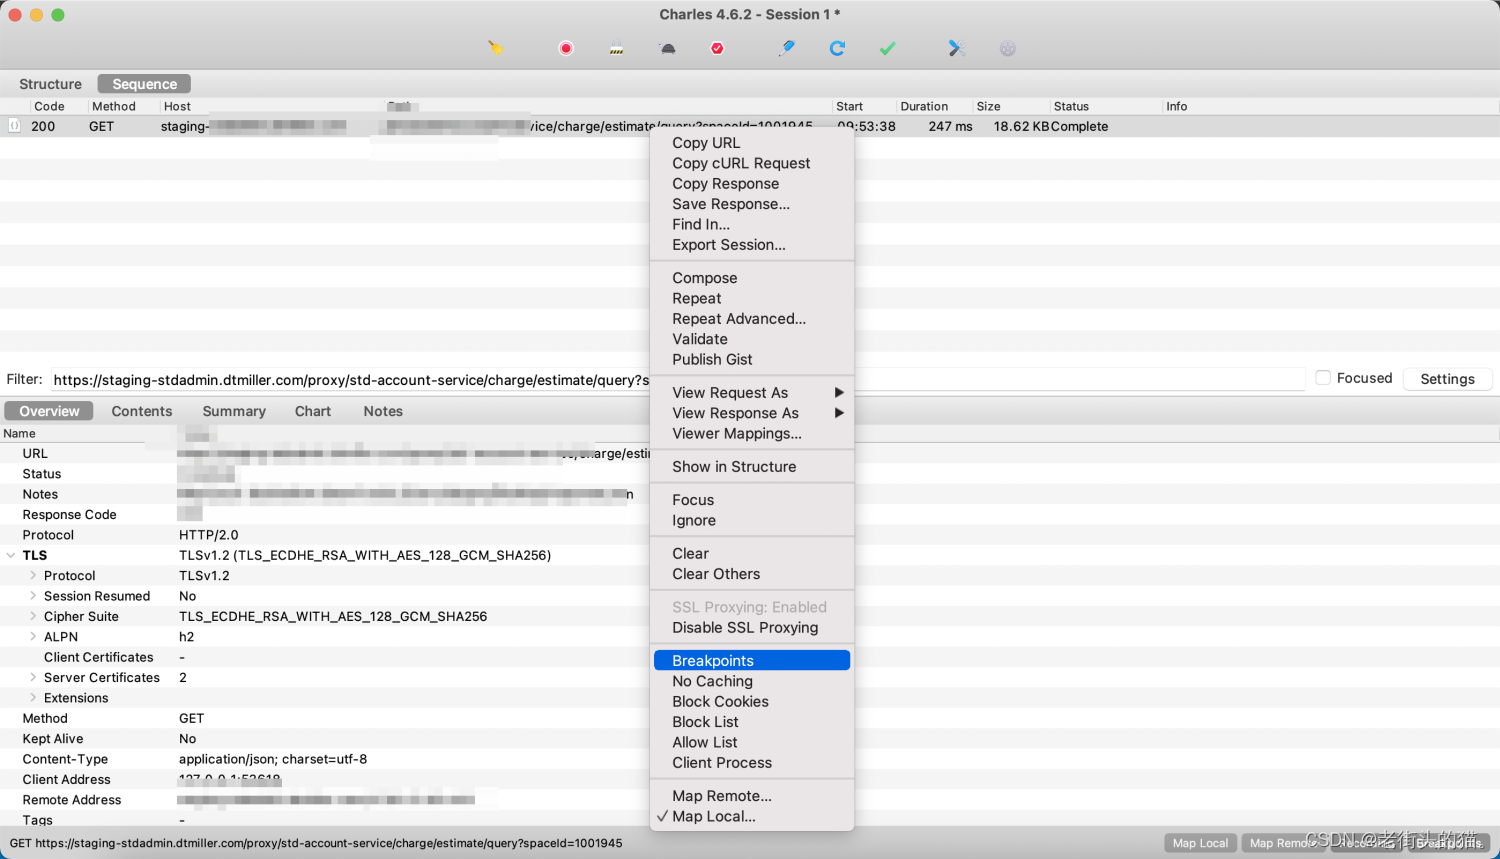Open the Chart tab
Screen dimensions: 1500x859
coord(313,411)
